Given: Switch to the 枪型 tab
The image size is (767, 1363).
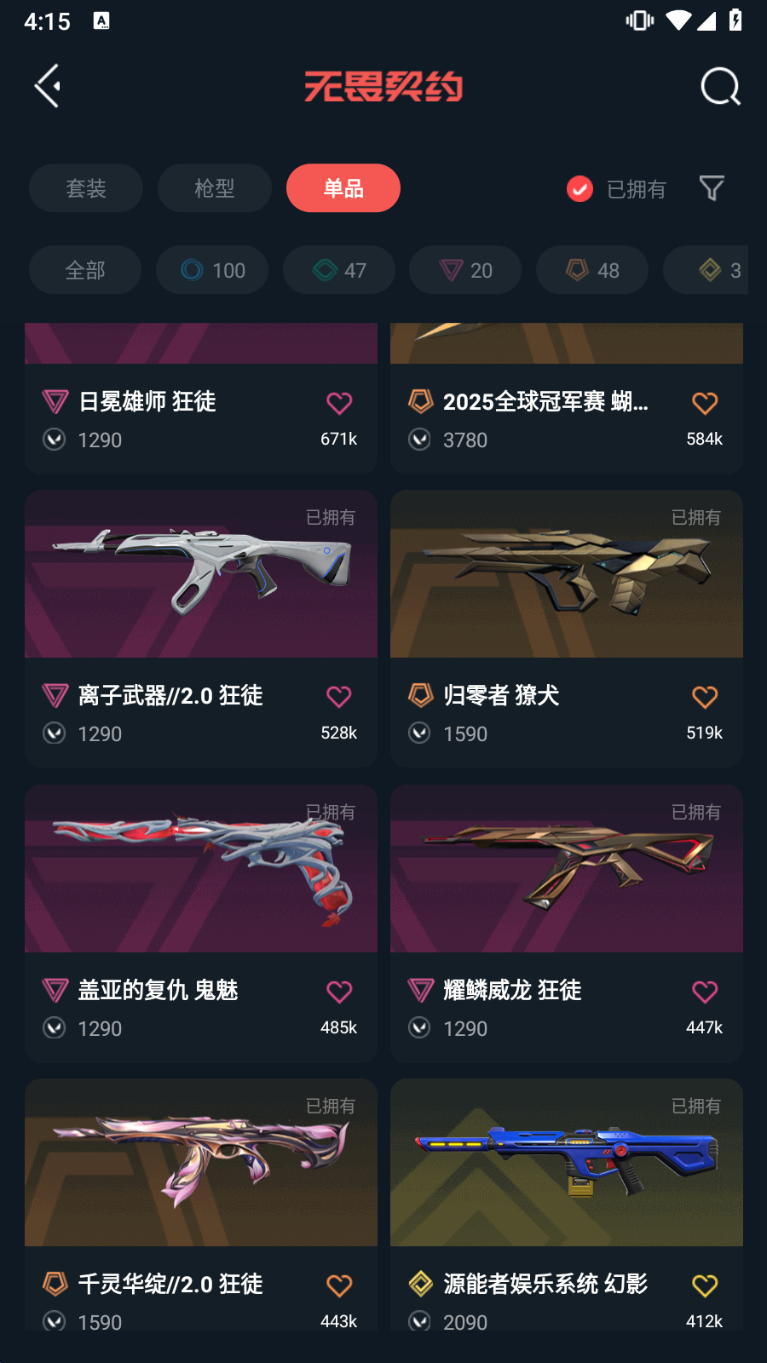Looking at the screenshot, I should pos(214,188).
